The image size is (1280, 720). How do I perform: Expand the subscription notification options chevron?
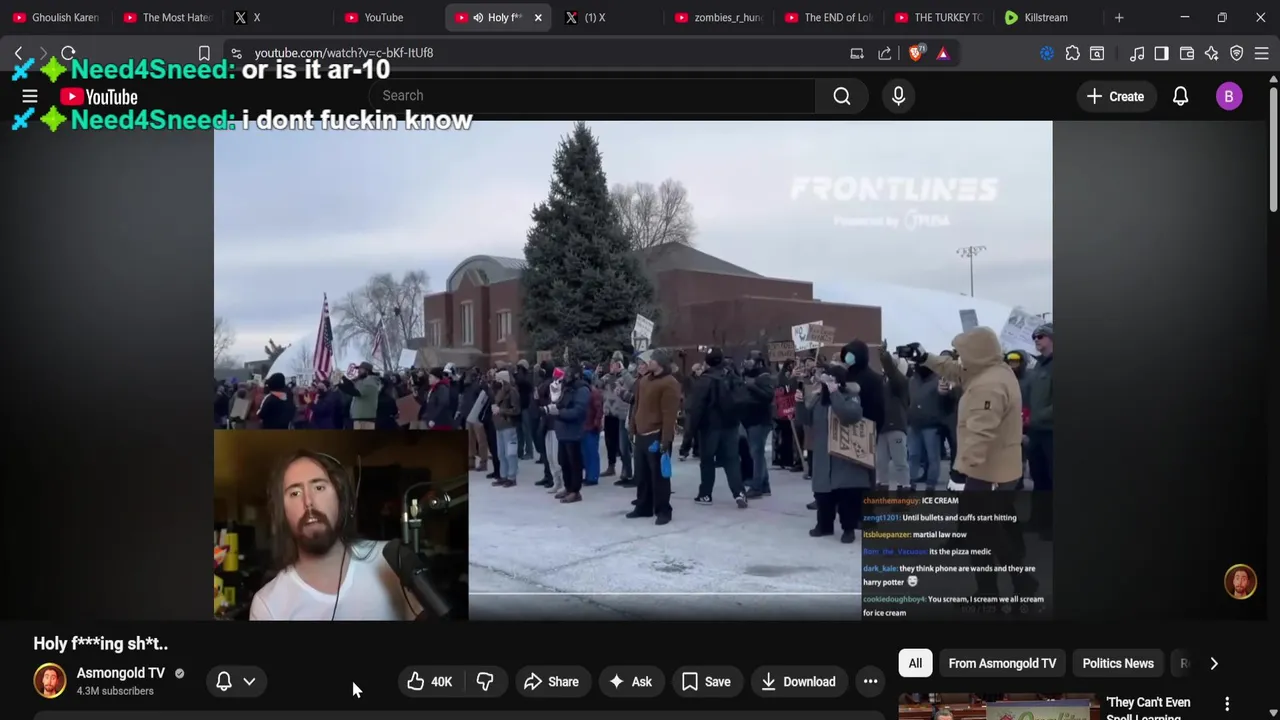[x=249, y=681]
